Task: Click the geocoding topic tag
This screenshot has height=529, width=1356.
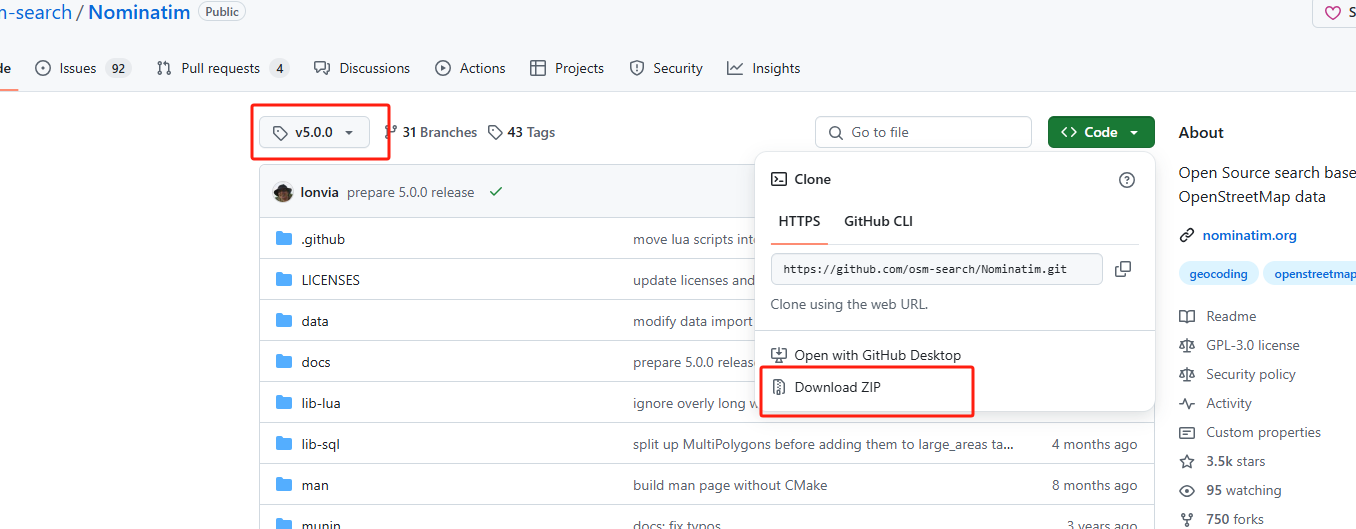Action: pos(1218,274)
